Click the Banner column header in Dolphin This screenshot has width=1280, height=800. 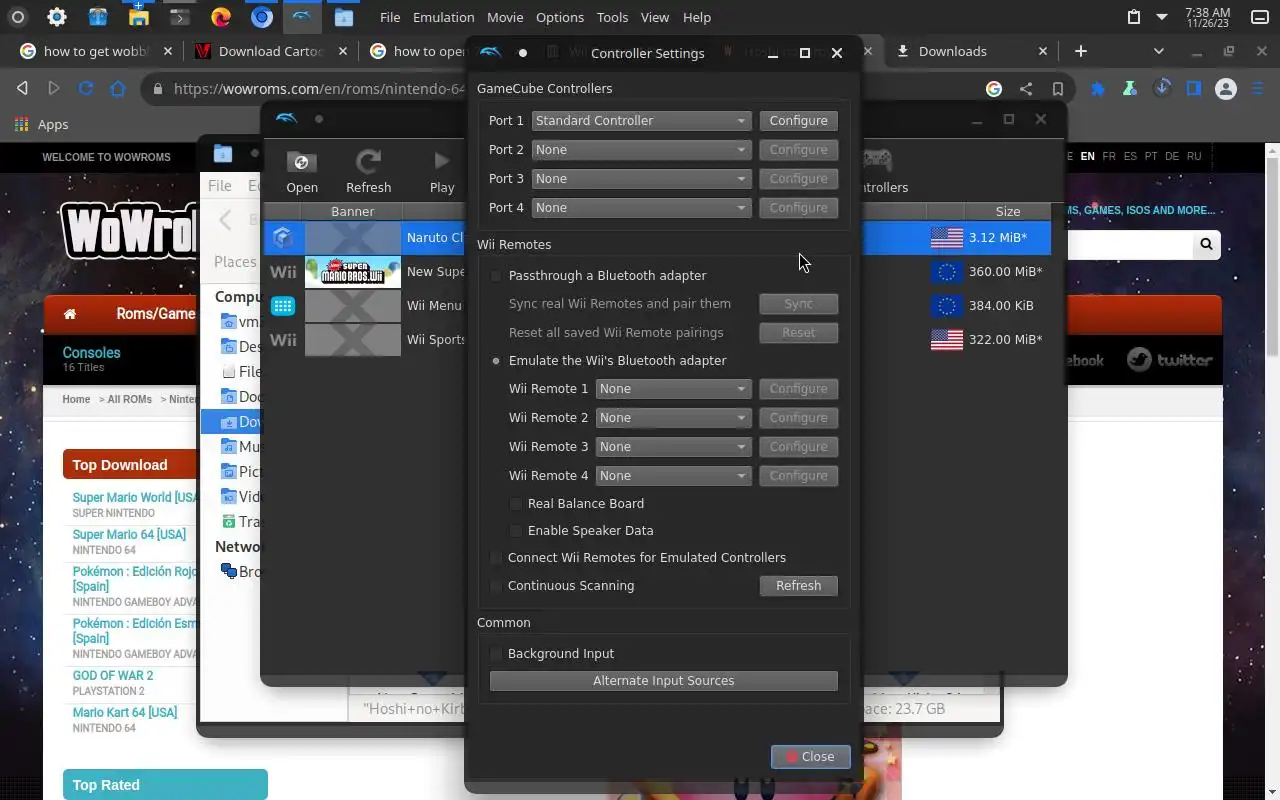tap(352, 211)
